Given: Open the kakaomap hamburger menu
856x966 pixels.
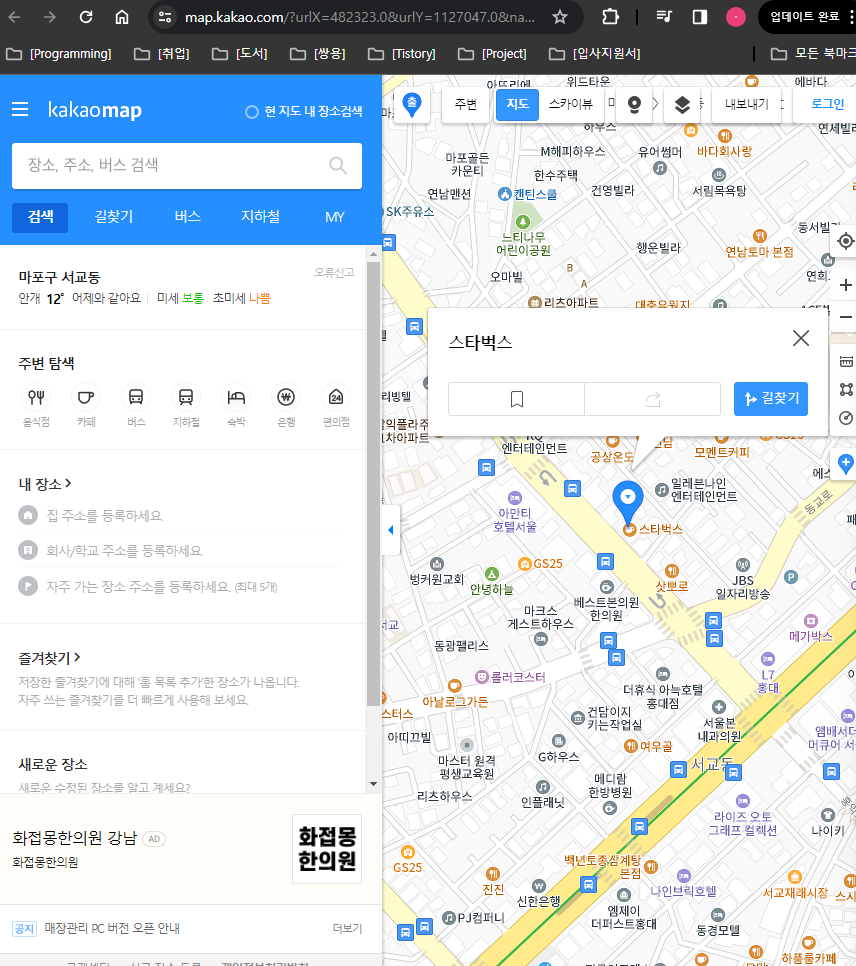Looking at the screenshot, I should click(20, 110).
